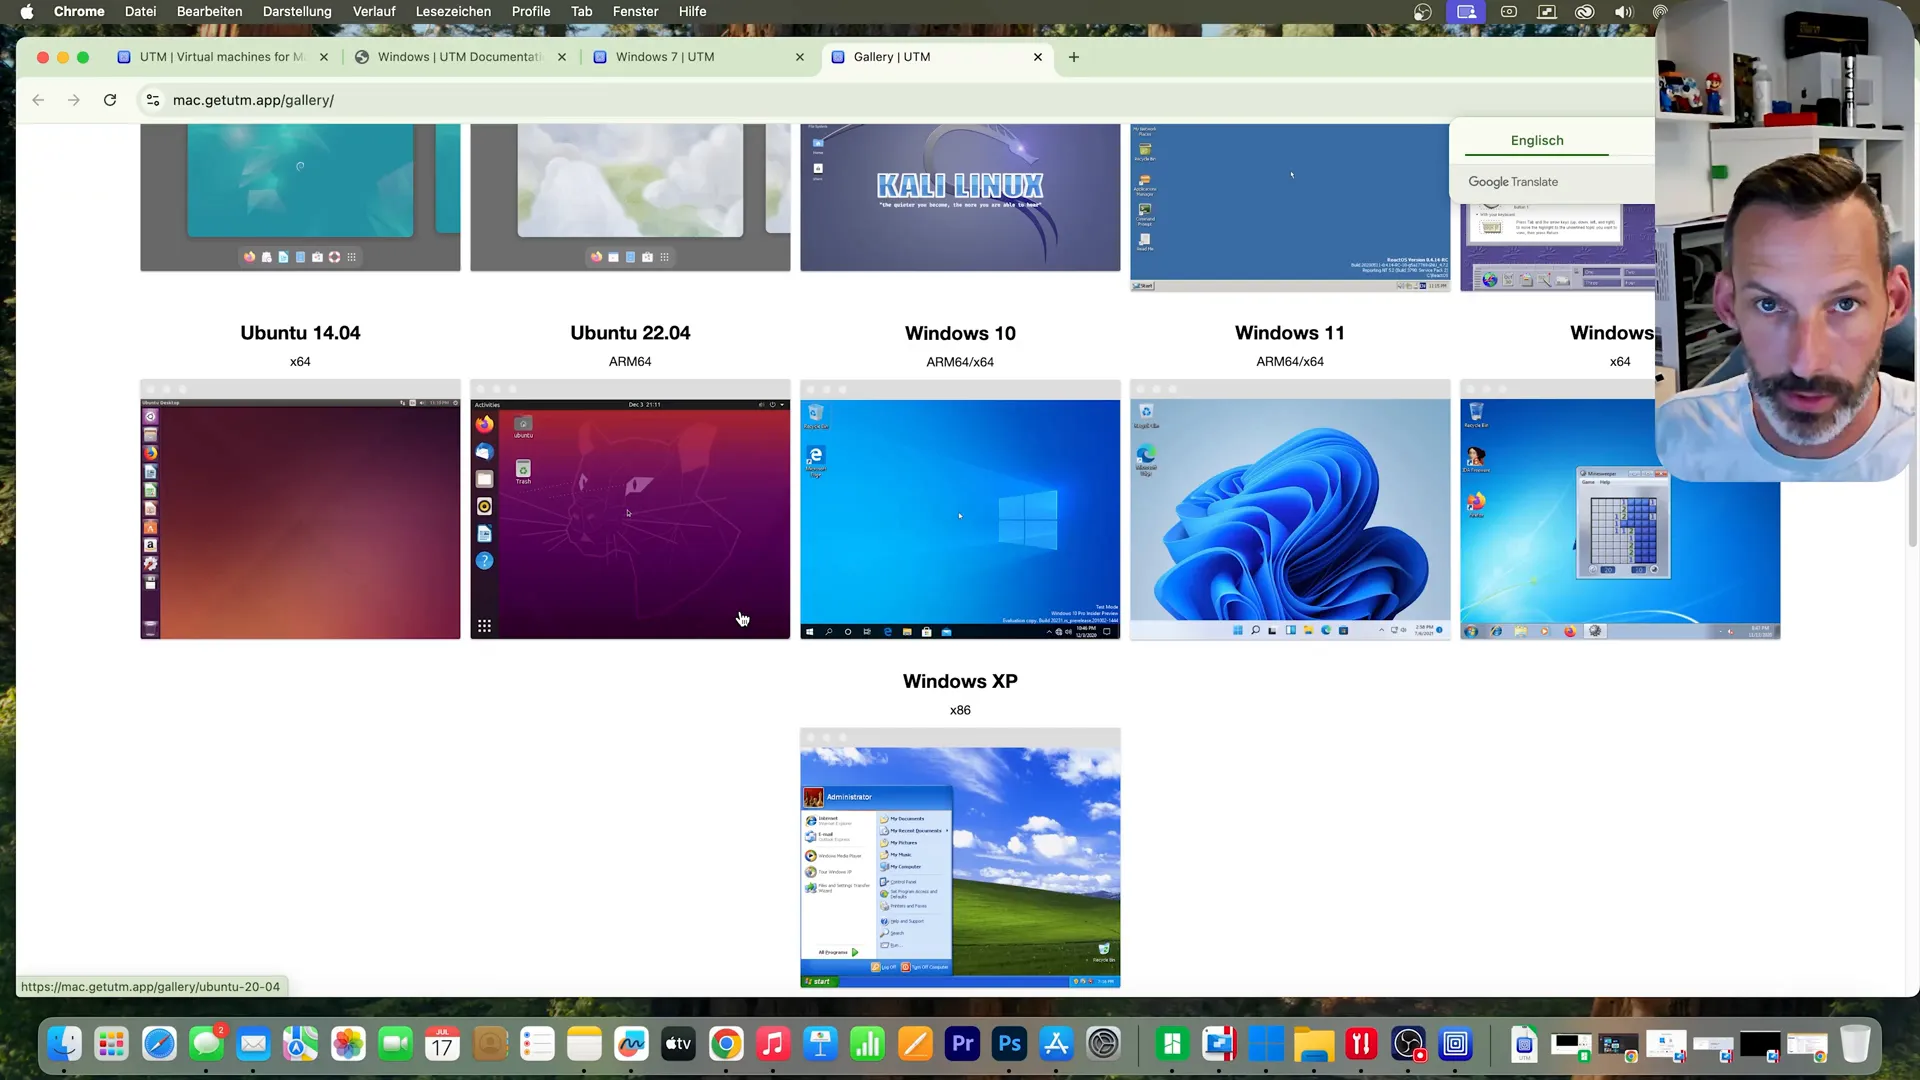Click the OBS status icon in menu bar
Image resolution: width=1920 pixels, height=1080 pixels.
[1423, 12]
